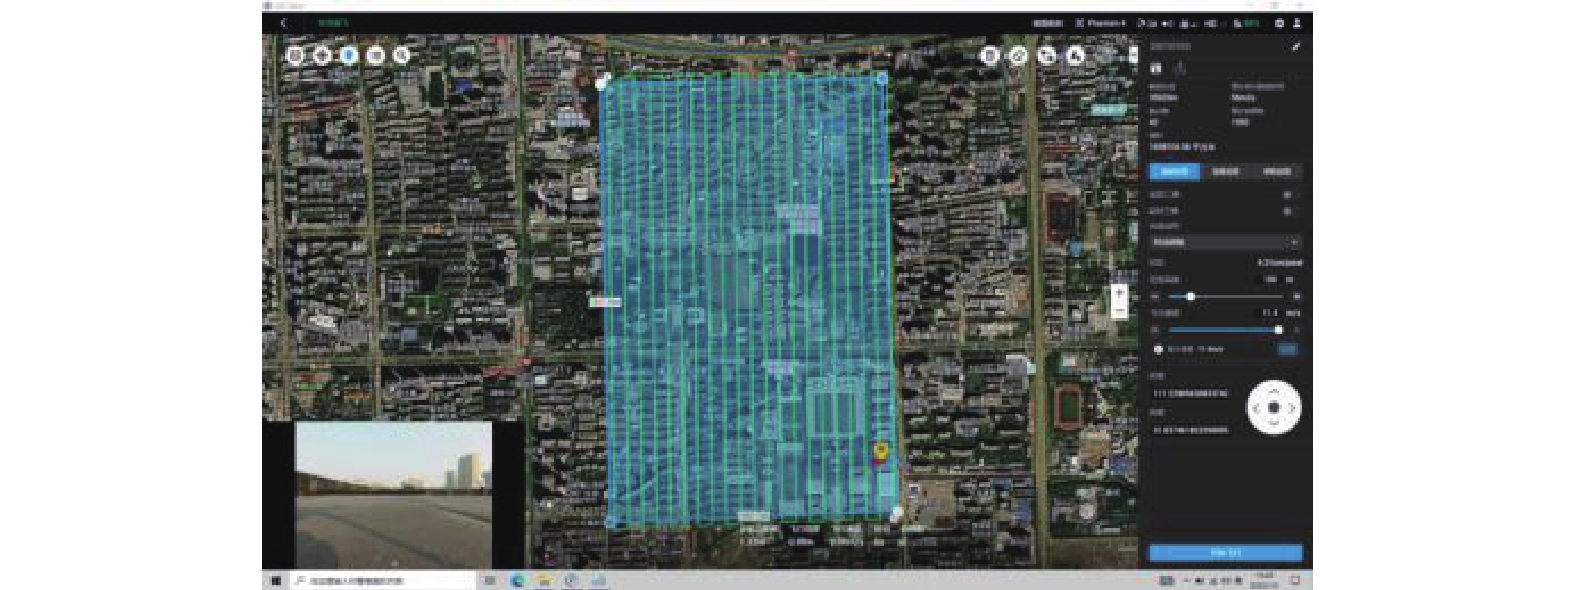Switch to the third parameter tab
This screenshot has height=590, width=1575.
point(1277,171)
